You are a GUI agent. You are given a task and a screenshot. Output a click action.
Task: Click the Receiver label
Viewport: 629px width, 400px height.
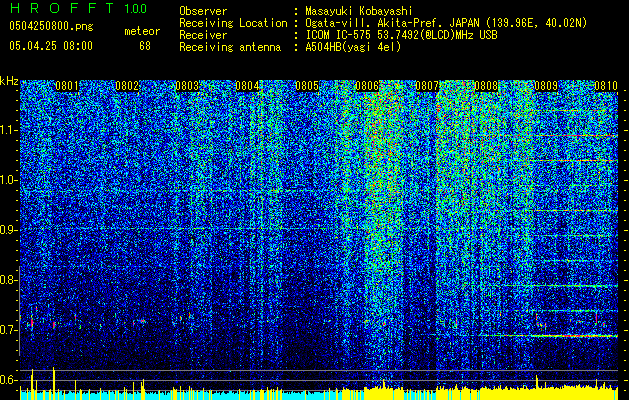pyautogui.click(x=203, y=35)
